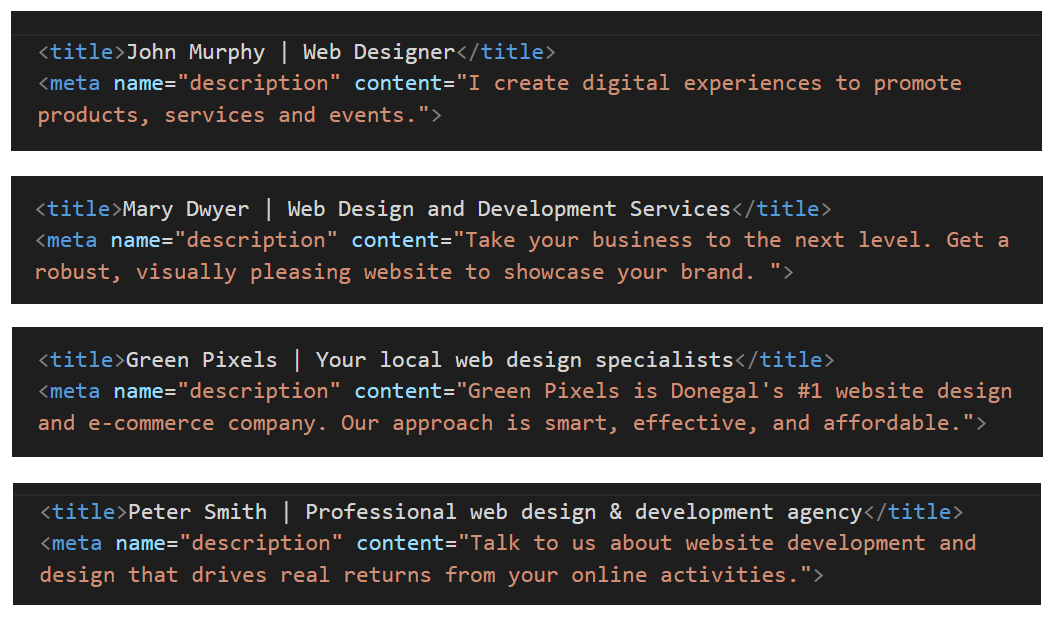Click 'Web Design and Development Services' text
The width and height of the screenshot is (1052, 624).
510,208
